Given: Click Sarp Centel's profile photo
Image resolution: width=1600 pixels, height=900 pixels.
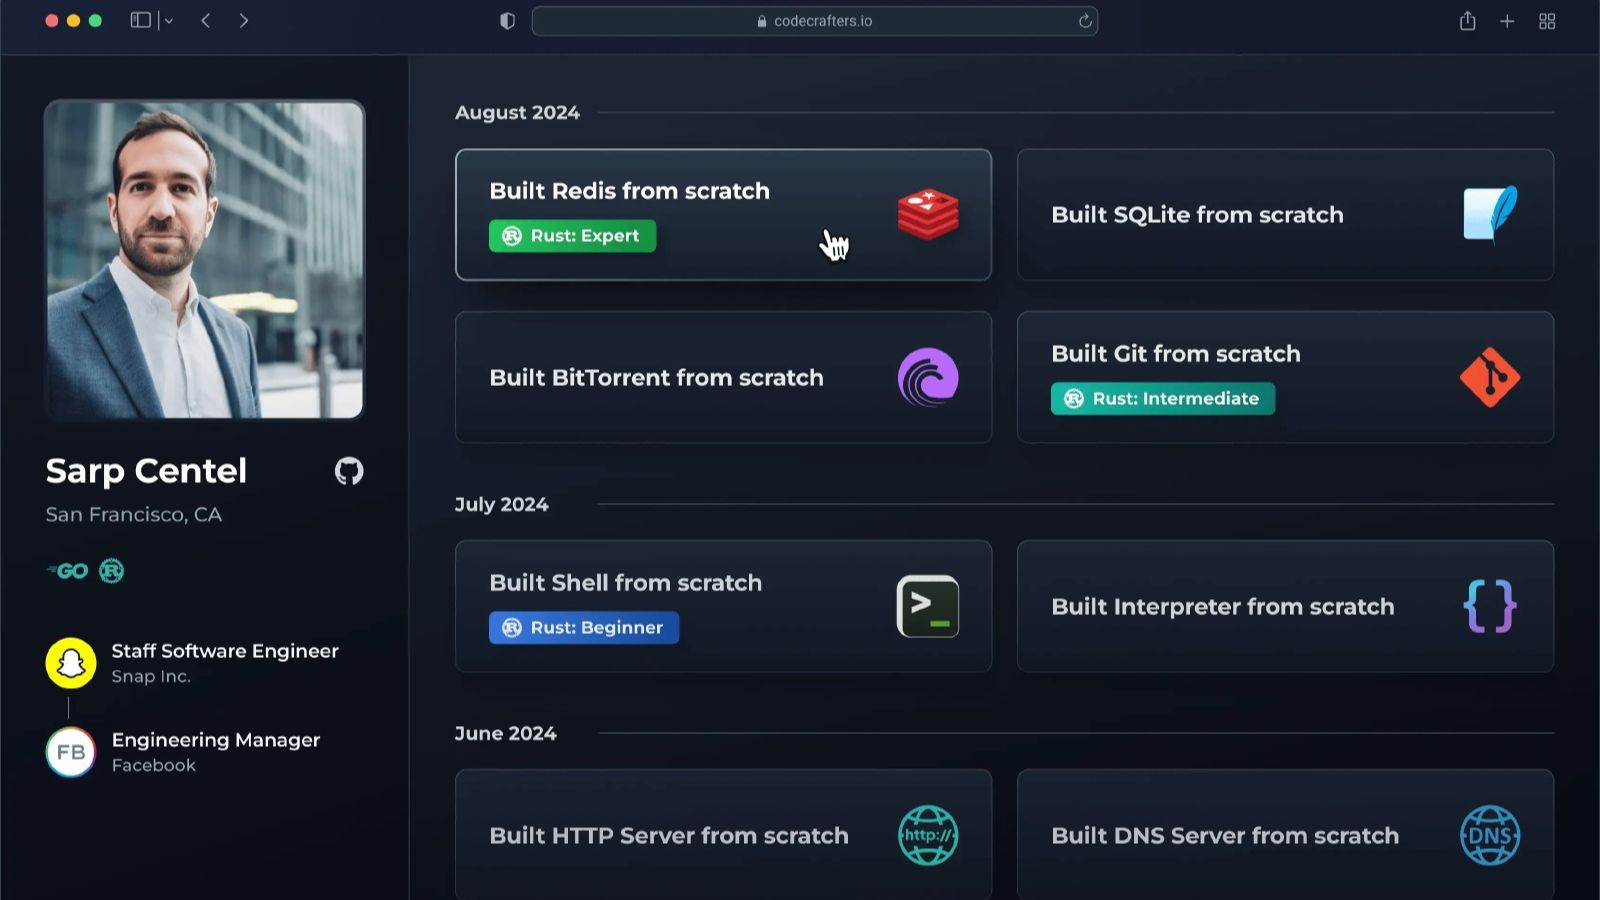Looking at the screenshot, I should click(x=204, y=260).
